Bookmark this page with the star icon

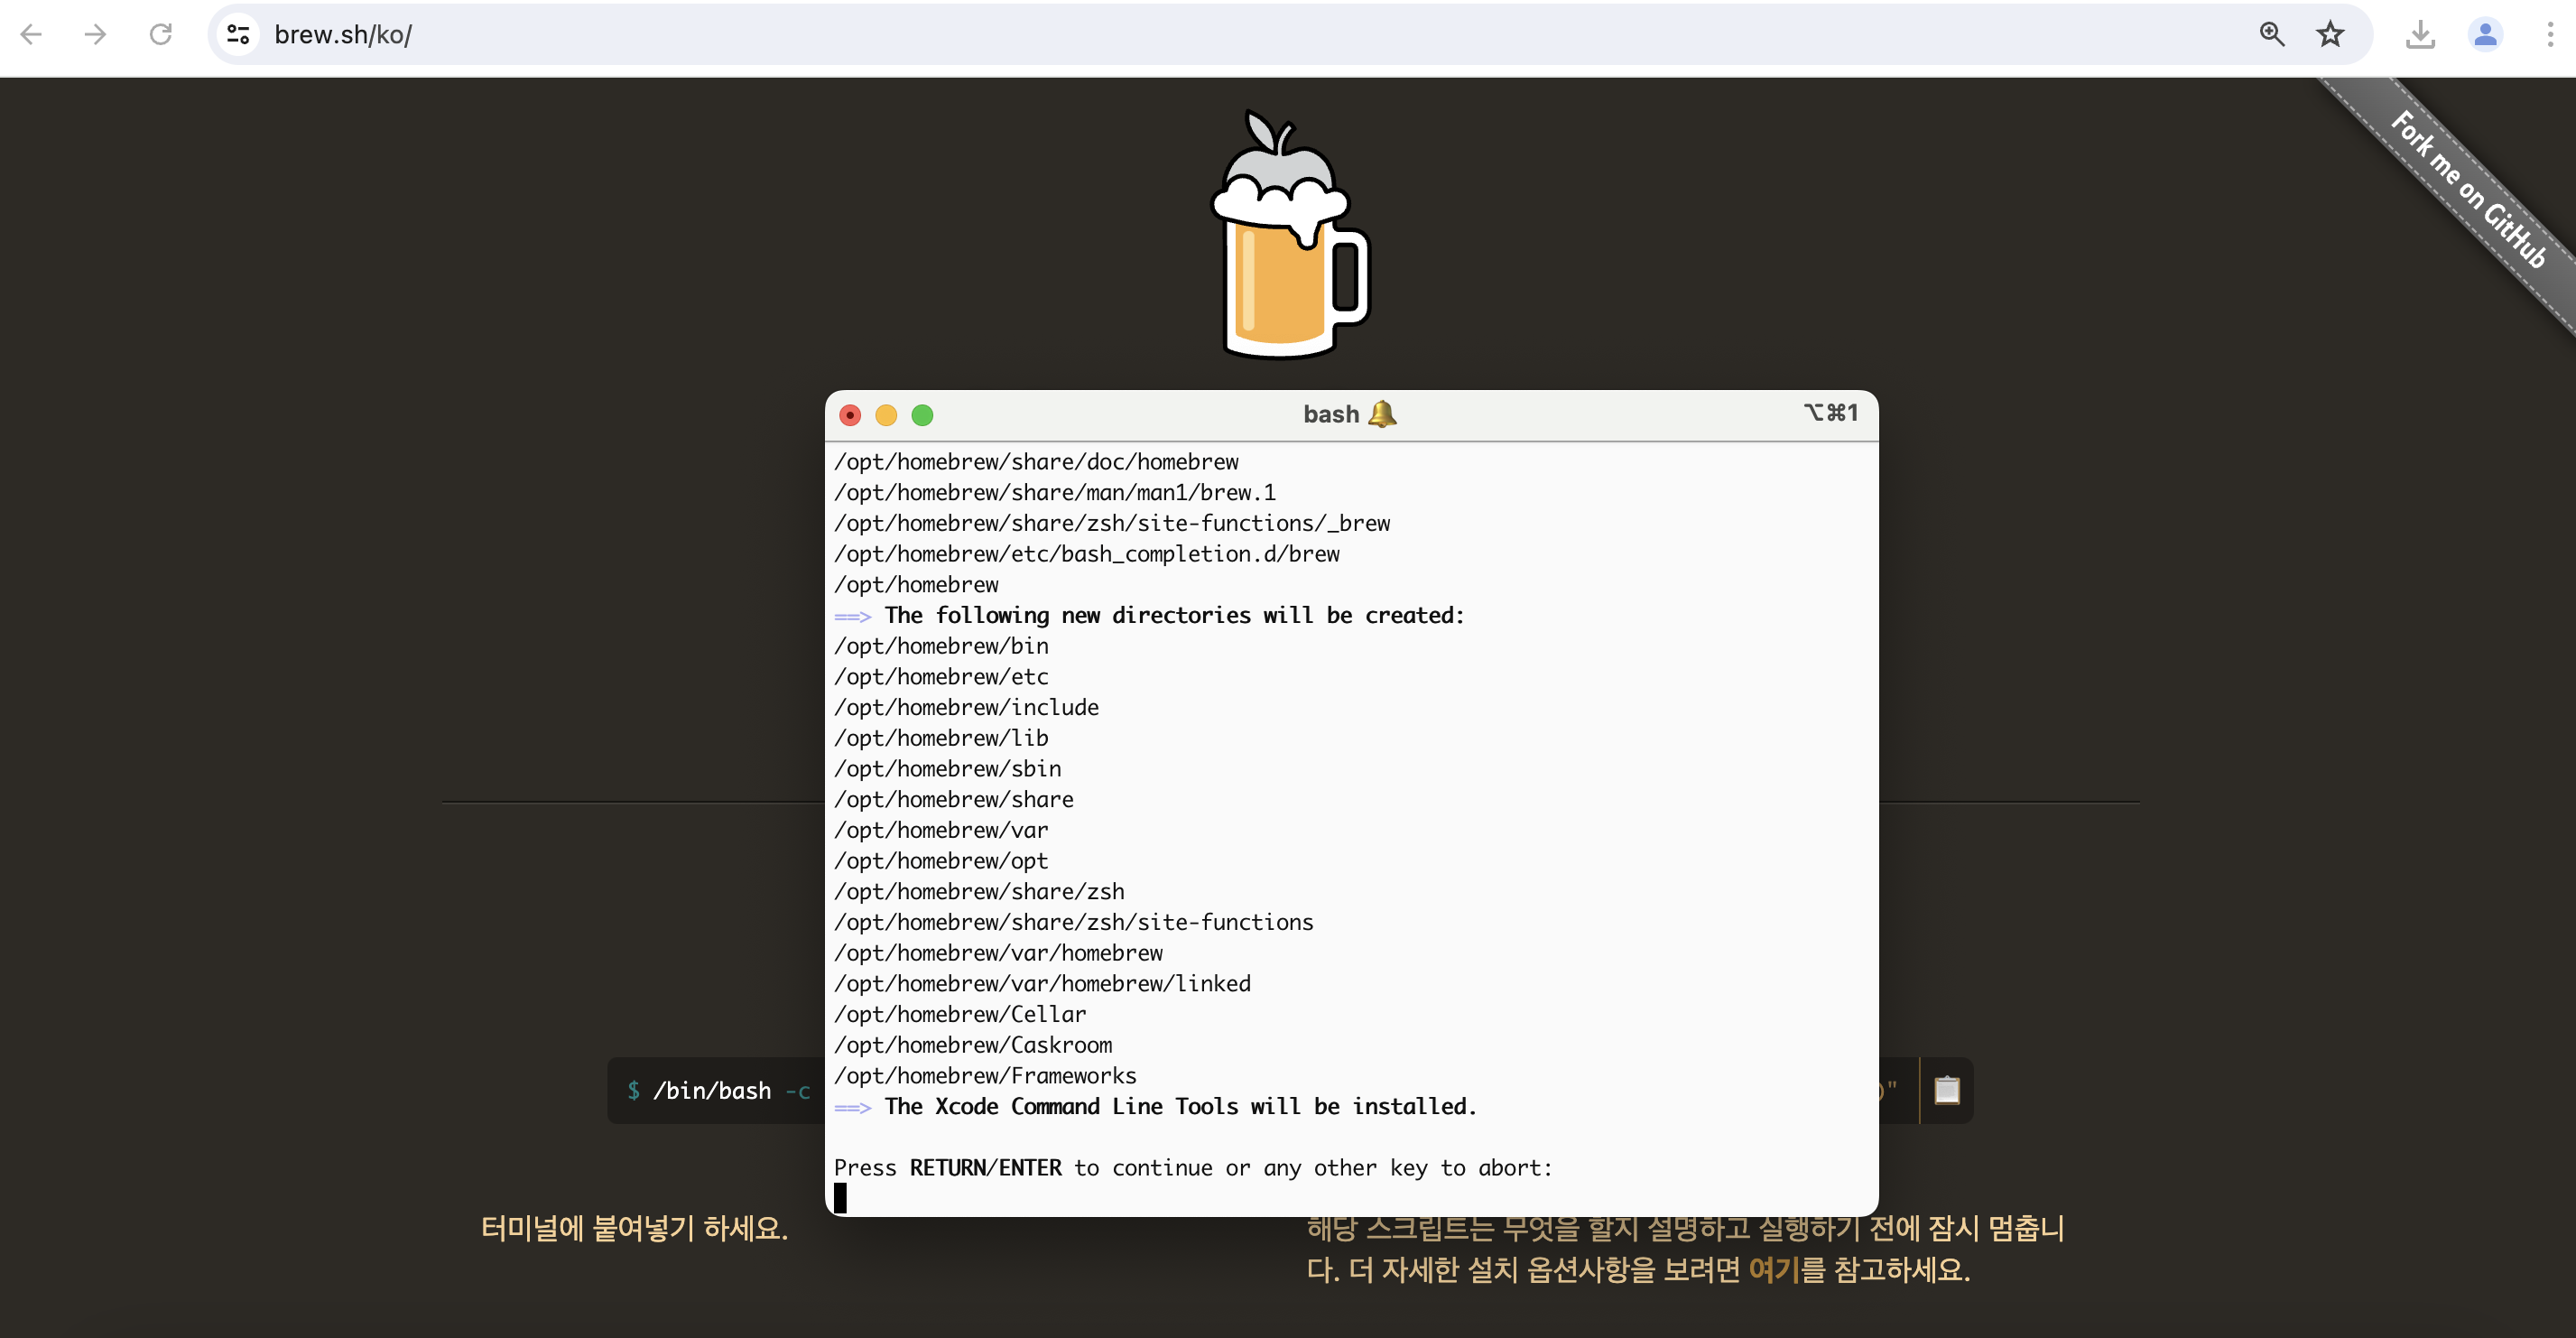coord(2330,35)
